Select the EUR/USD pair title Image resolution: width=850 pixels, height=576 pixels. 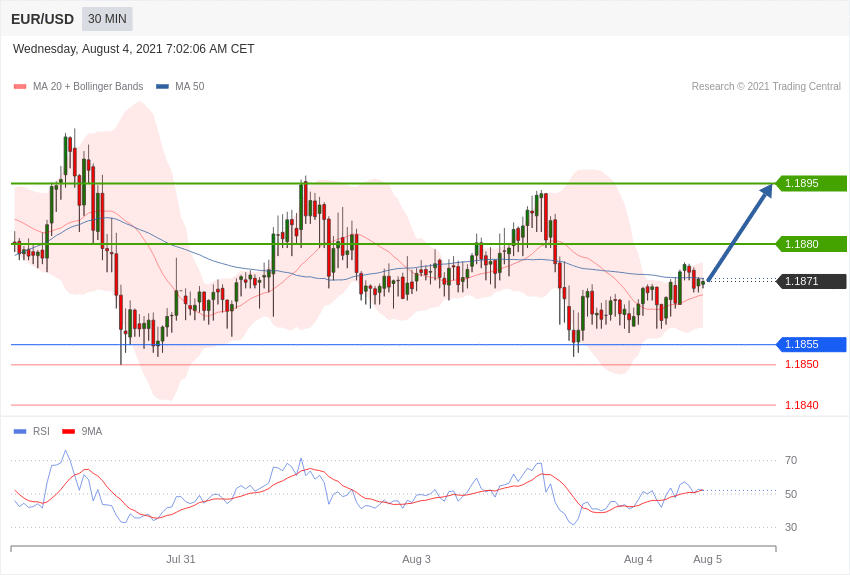[x=42, y=20]
